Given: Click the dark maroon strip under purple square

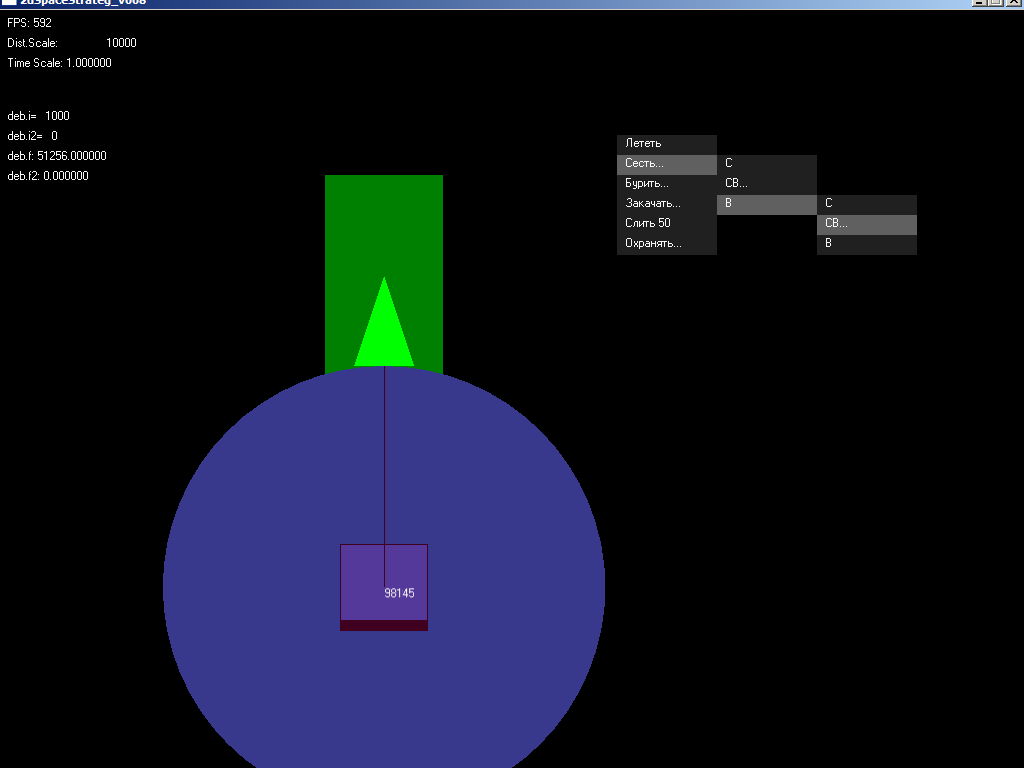Looking at the screenshot, I should 384,625.
